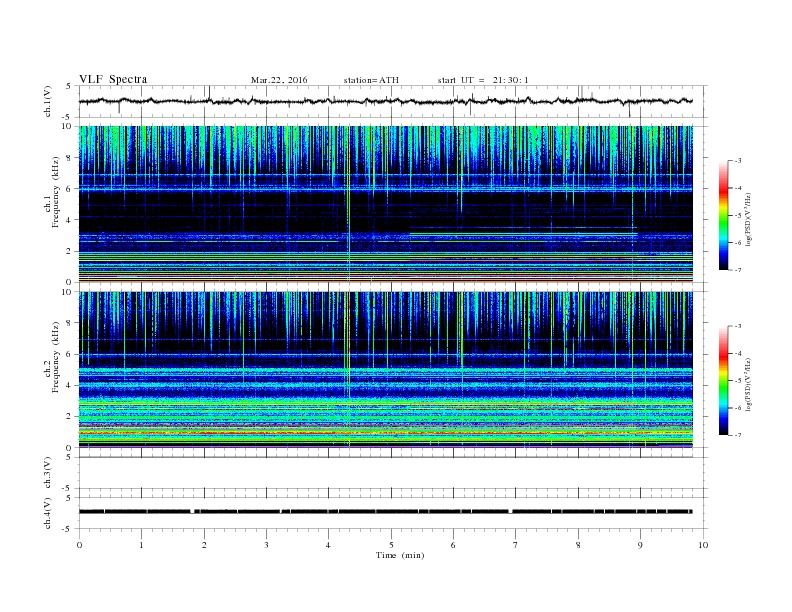Click the ch.2 spectrogram color bar
The image size is (792, 612).
tap(723, 381)
